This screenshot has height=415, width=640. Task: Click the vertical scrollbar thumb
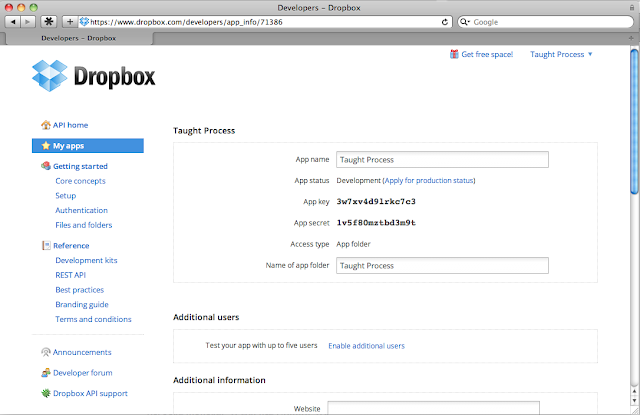click(634, 121)
